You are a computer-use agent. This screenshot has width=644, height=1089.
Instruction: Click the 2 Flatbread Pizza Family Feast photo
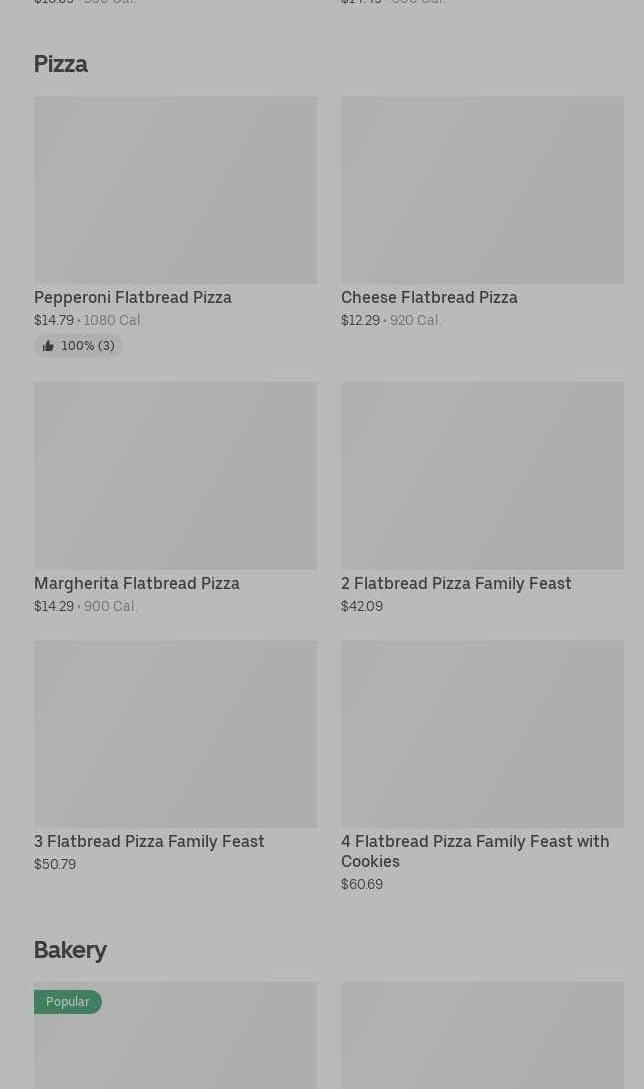482,475
